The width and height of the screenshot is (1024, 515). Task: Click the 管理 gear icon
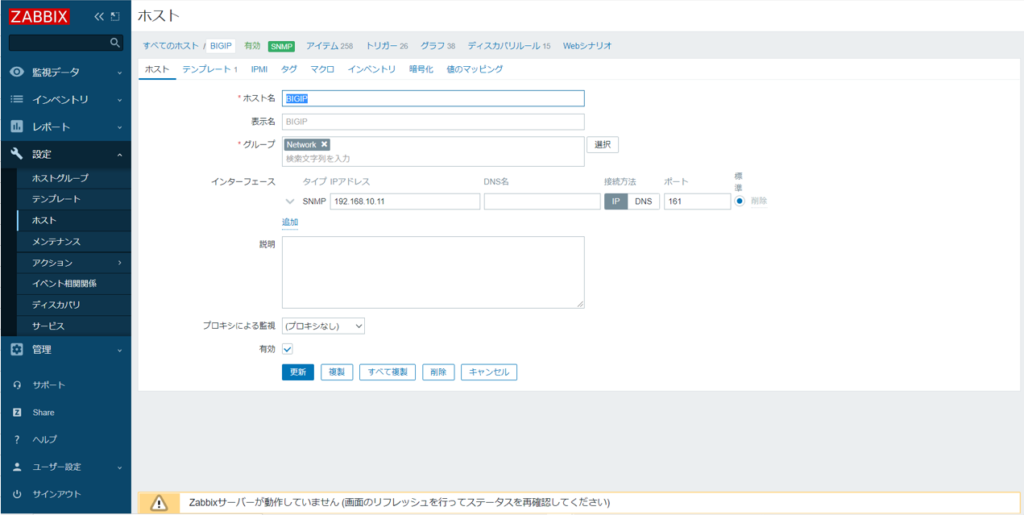(16, 350)
